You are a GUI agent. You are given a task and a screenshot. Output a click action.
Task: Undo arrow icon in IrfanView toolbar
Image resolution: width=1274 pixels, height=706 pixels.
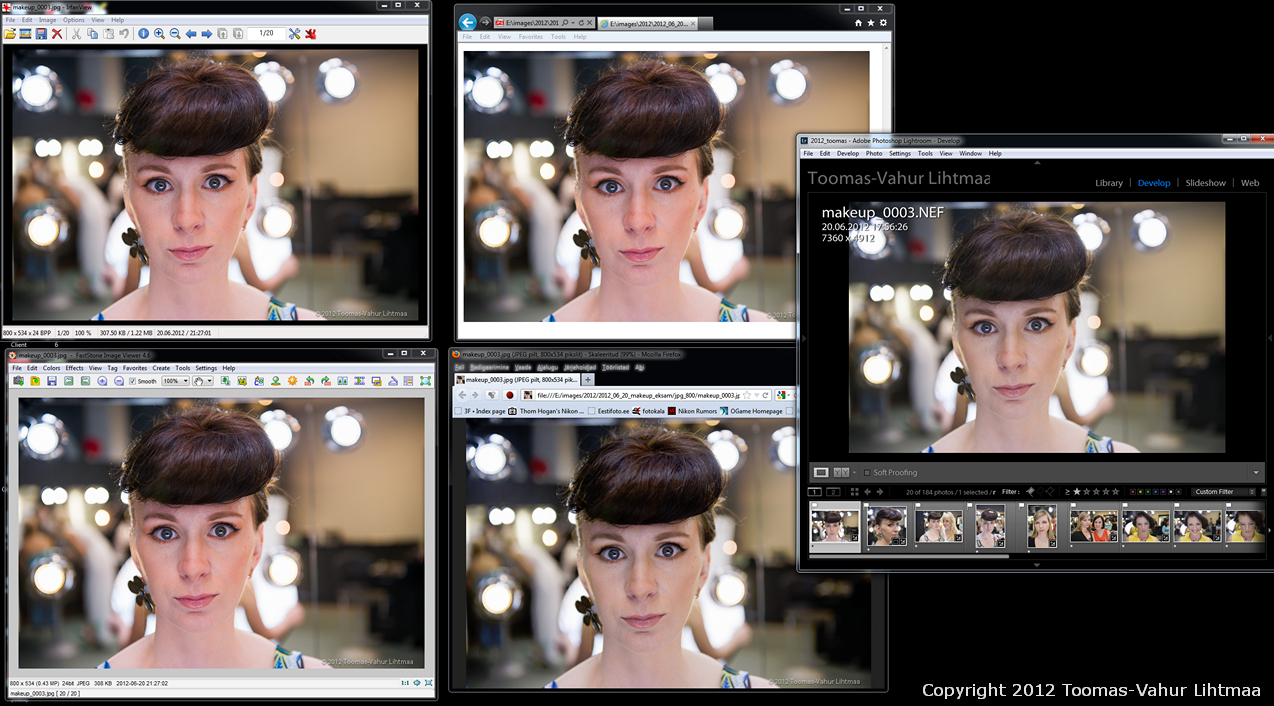point(124,34)
